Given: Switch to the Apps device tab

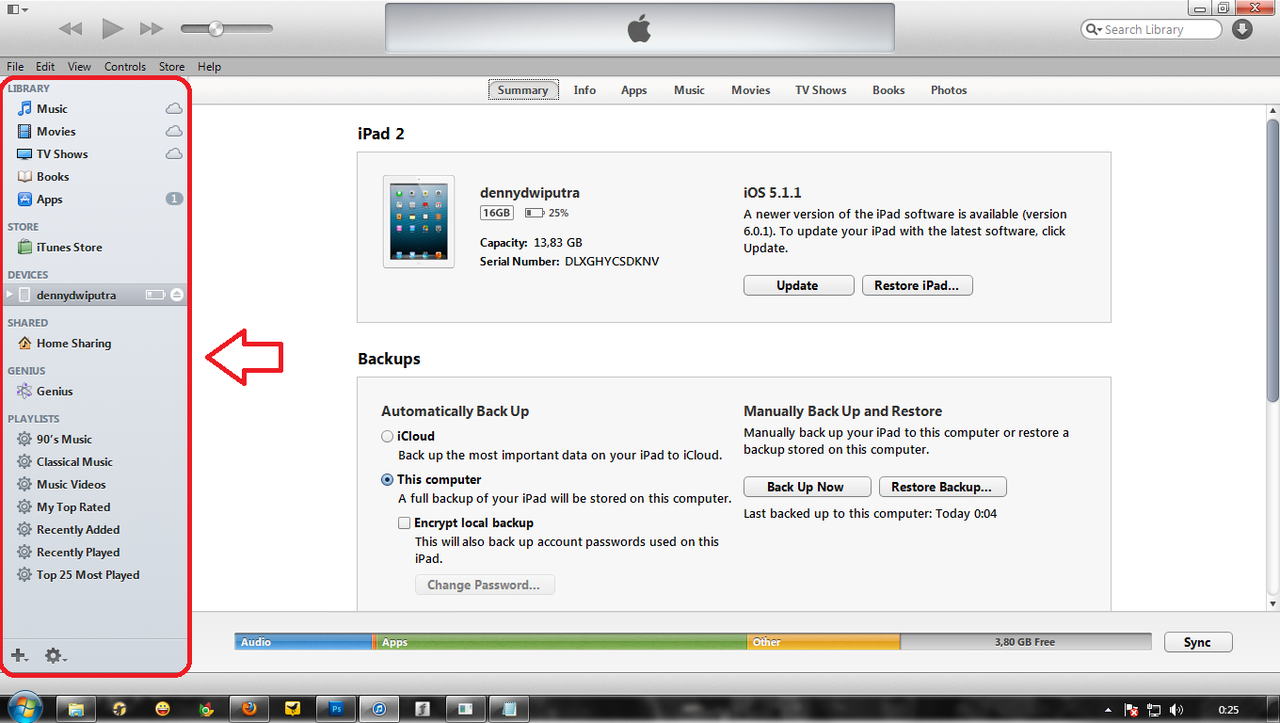Looking at the screenshot, I should 634,90.
